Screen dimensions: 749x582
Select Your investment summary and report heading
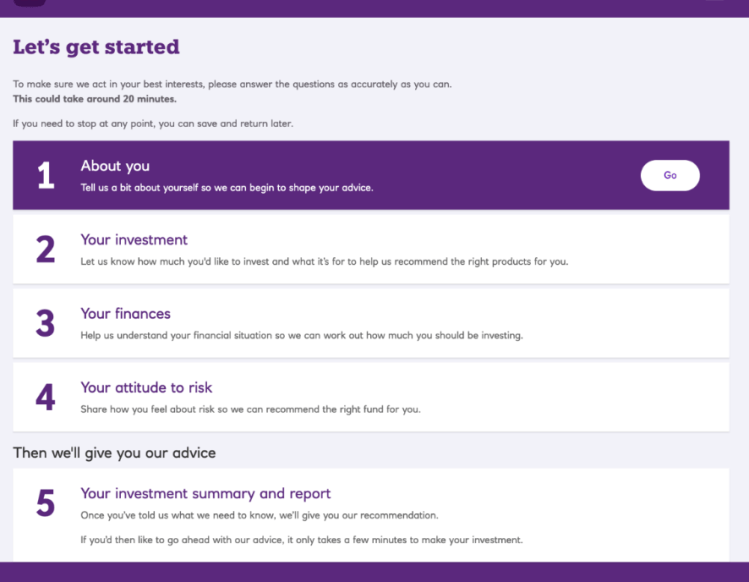pyautogui.click(x=205, y=493)
